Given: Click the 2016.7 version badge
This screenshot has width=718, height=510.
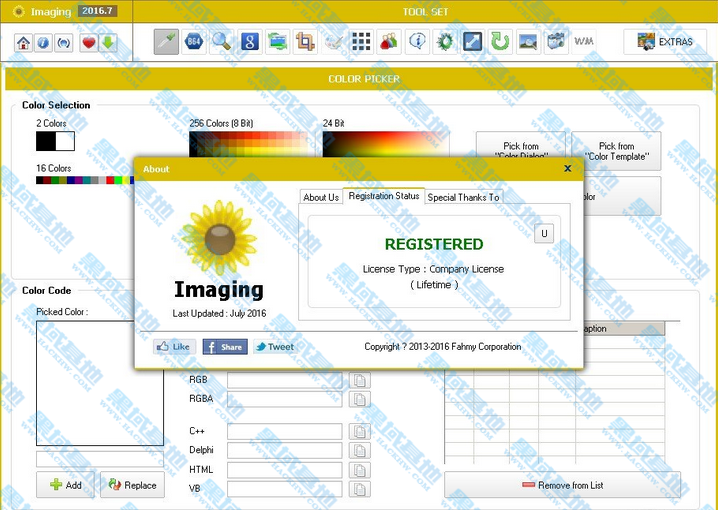Looking at the screenshot, I should point(97,11).
